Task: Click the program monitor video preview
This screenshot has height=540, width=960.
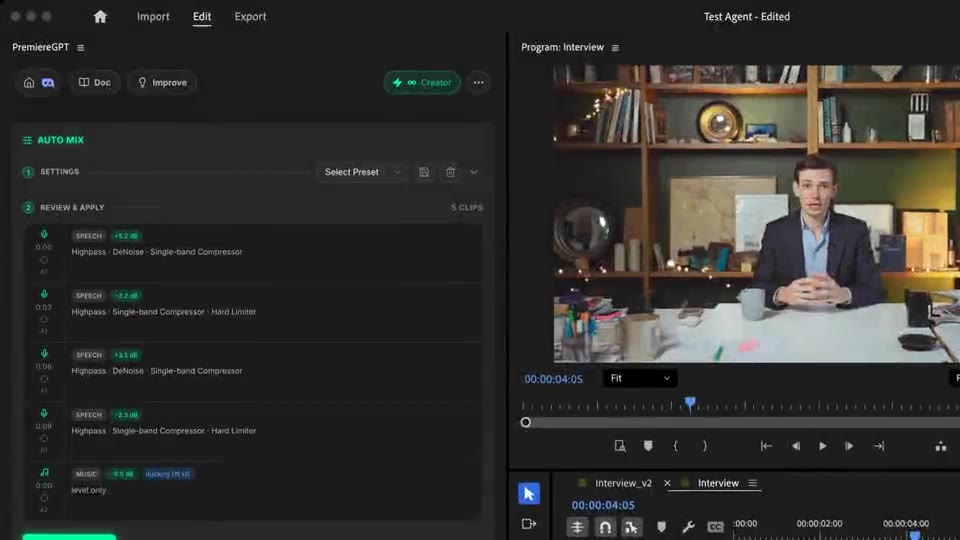Action: [757, 214]
